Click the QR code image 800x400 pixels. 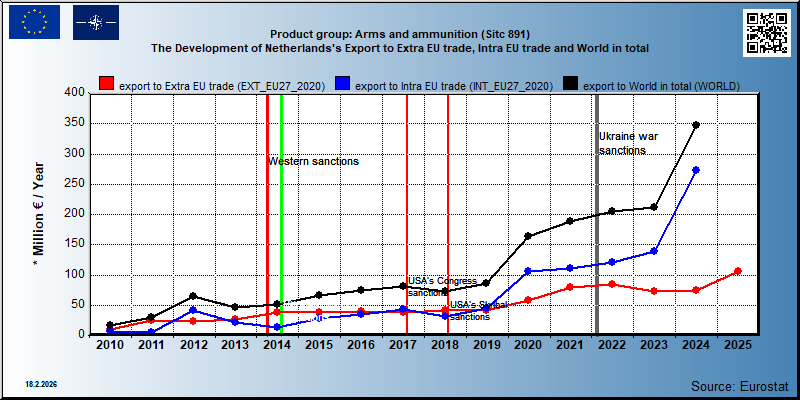coord(766,33)
